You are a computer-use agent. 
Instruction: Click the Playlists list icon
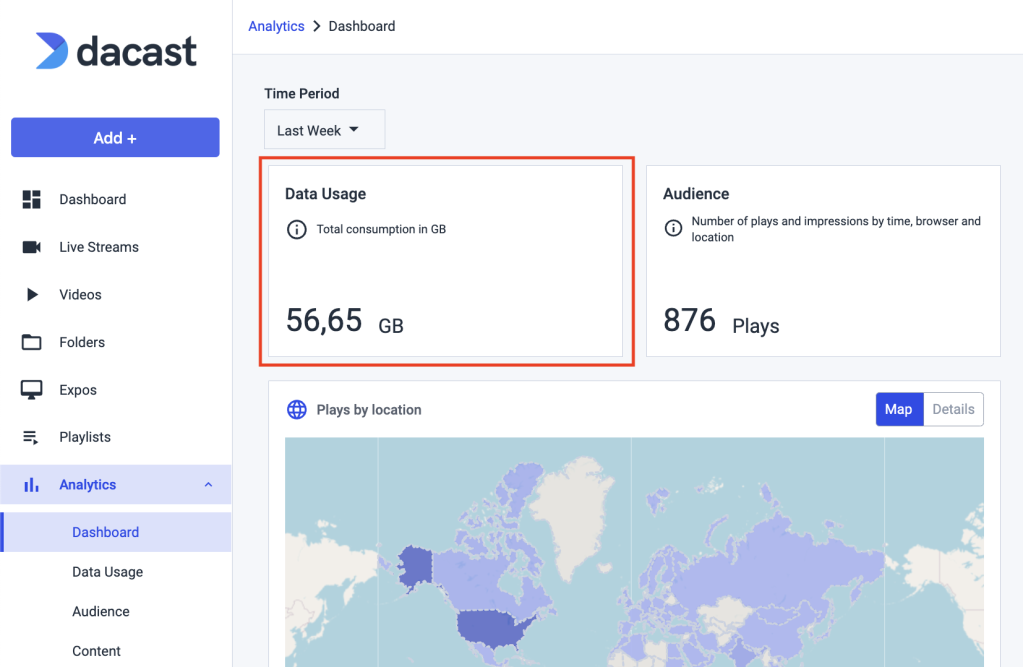click(33, 437)
